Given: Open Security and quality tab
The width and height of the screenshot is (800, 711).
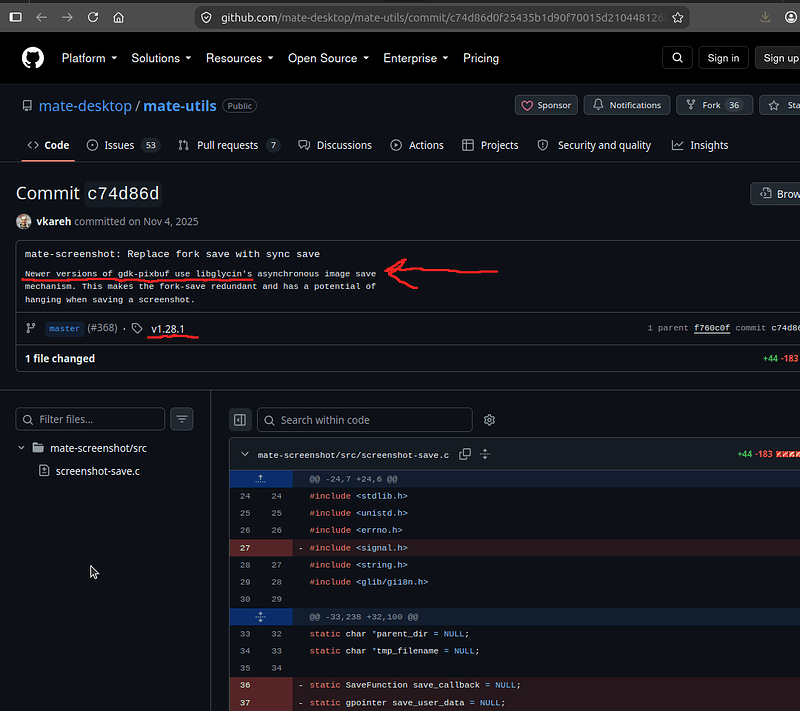Looking at the screenshot, I should click(x=594, y=145).
